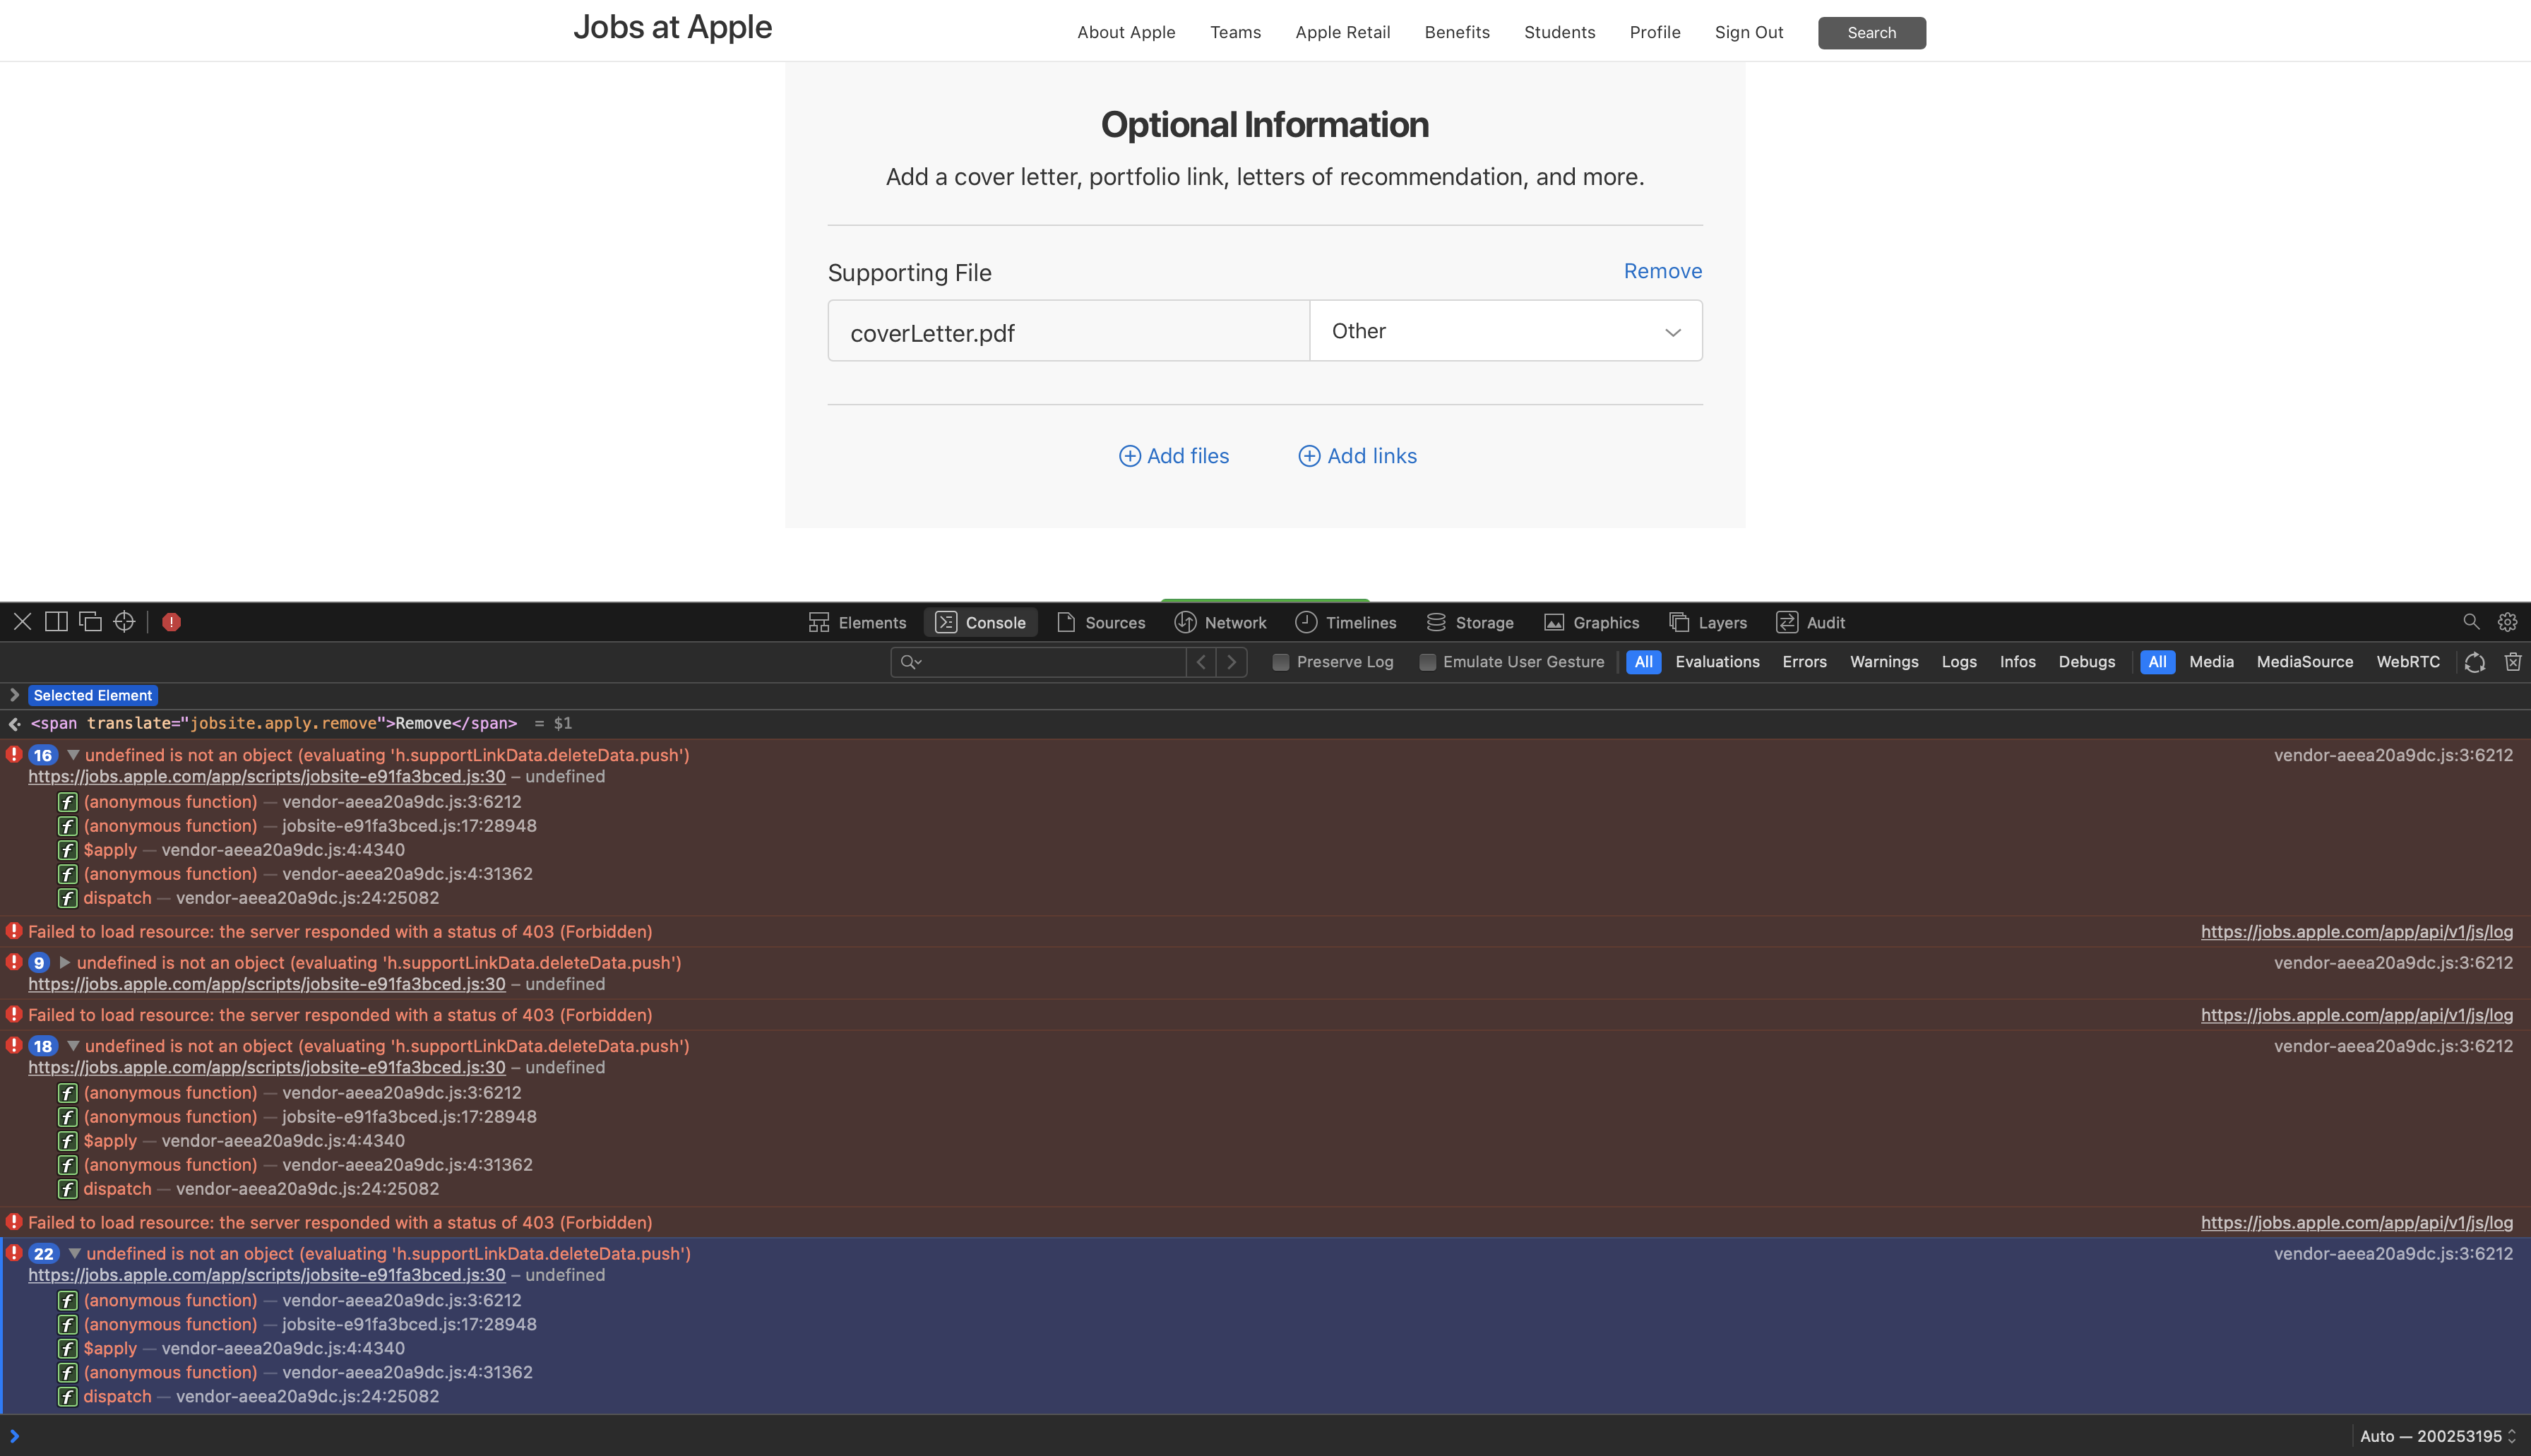The image size is (2531, 1456).
Task: Expand the collapsed error with count 9
Action: [x=64, y=962]
